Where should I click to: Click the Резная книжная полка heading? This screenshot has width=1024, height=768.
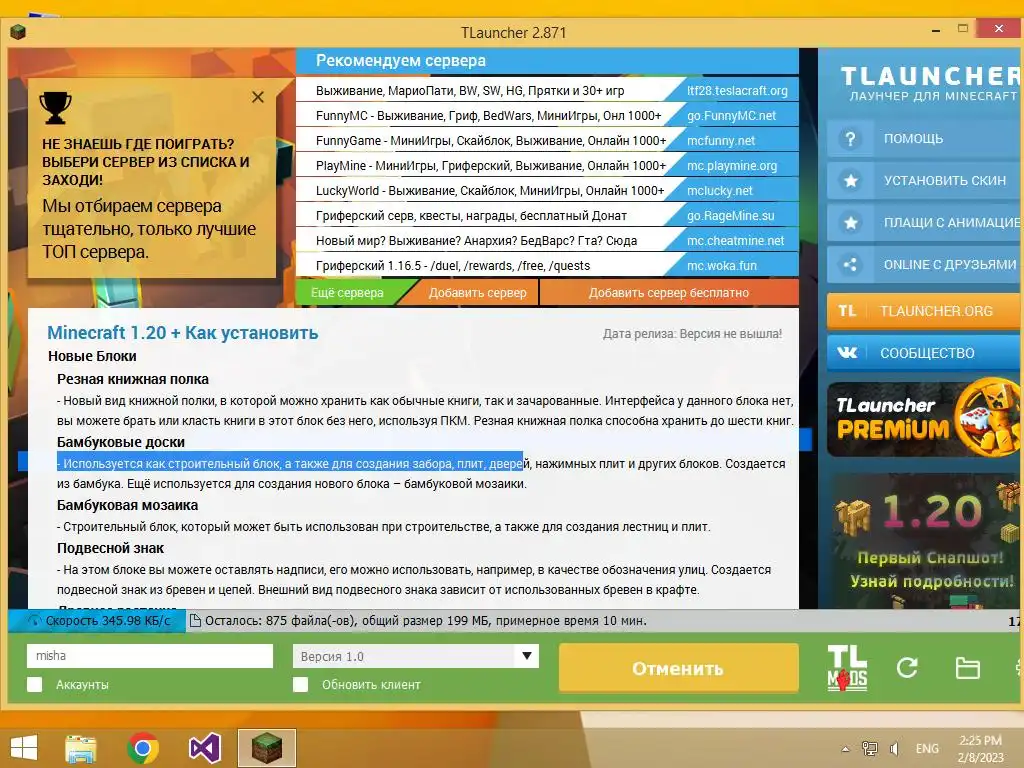[133, 379]
